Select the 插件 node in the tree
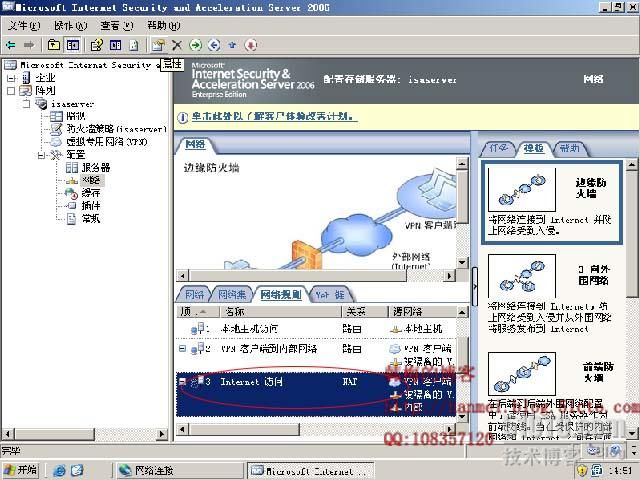Screen dimensions: 640x480 (91, 205)
